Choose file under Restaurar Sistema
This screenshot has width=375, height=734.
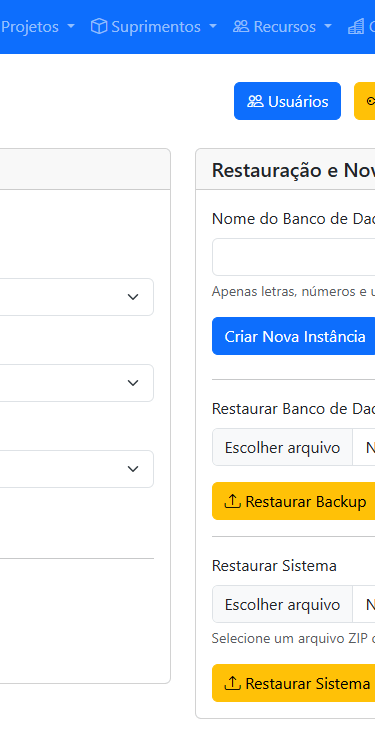[282, 604]
